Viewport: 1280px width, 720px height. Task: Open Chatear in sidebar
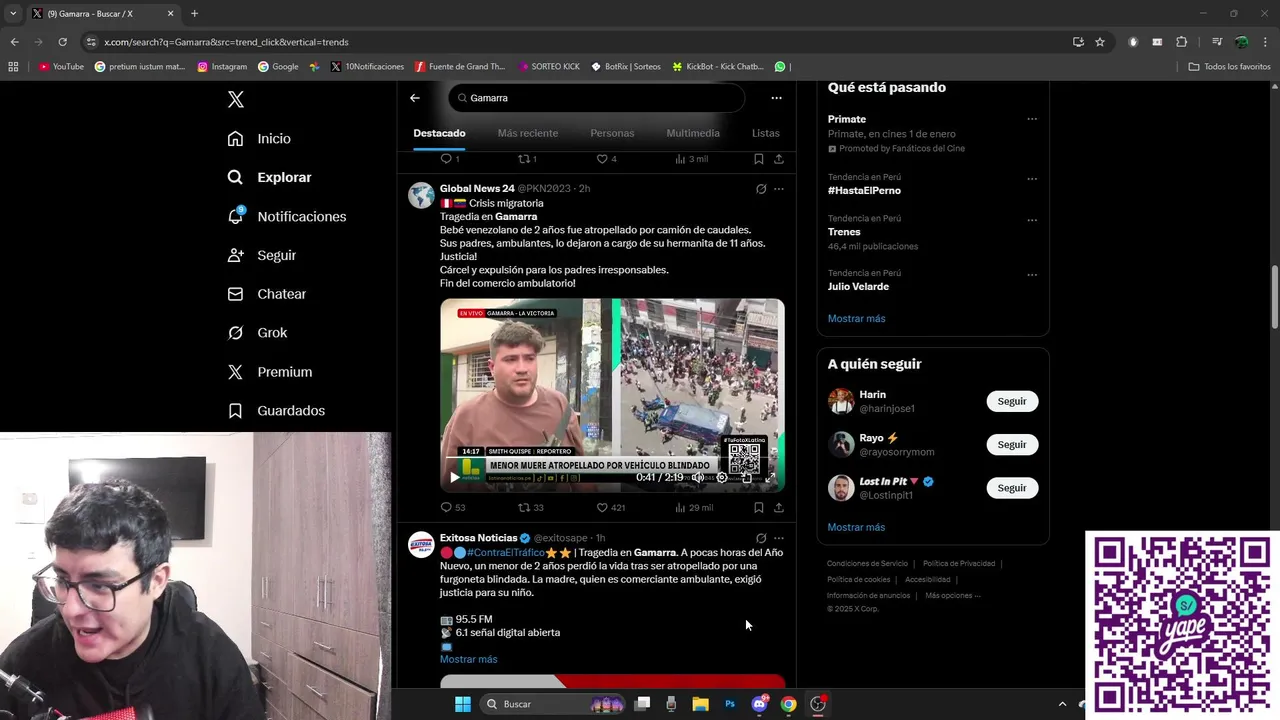point(267,294)
